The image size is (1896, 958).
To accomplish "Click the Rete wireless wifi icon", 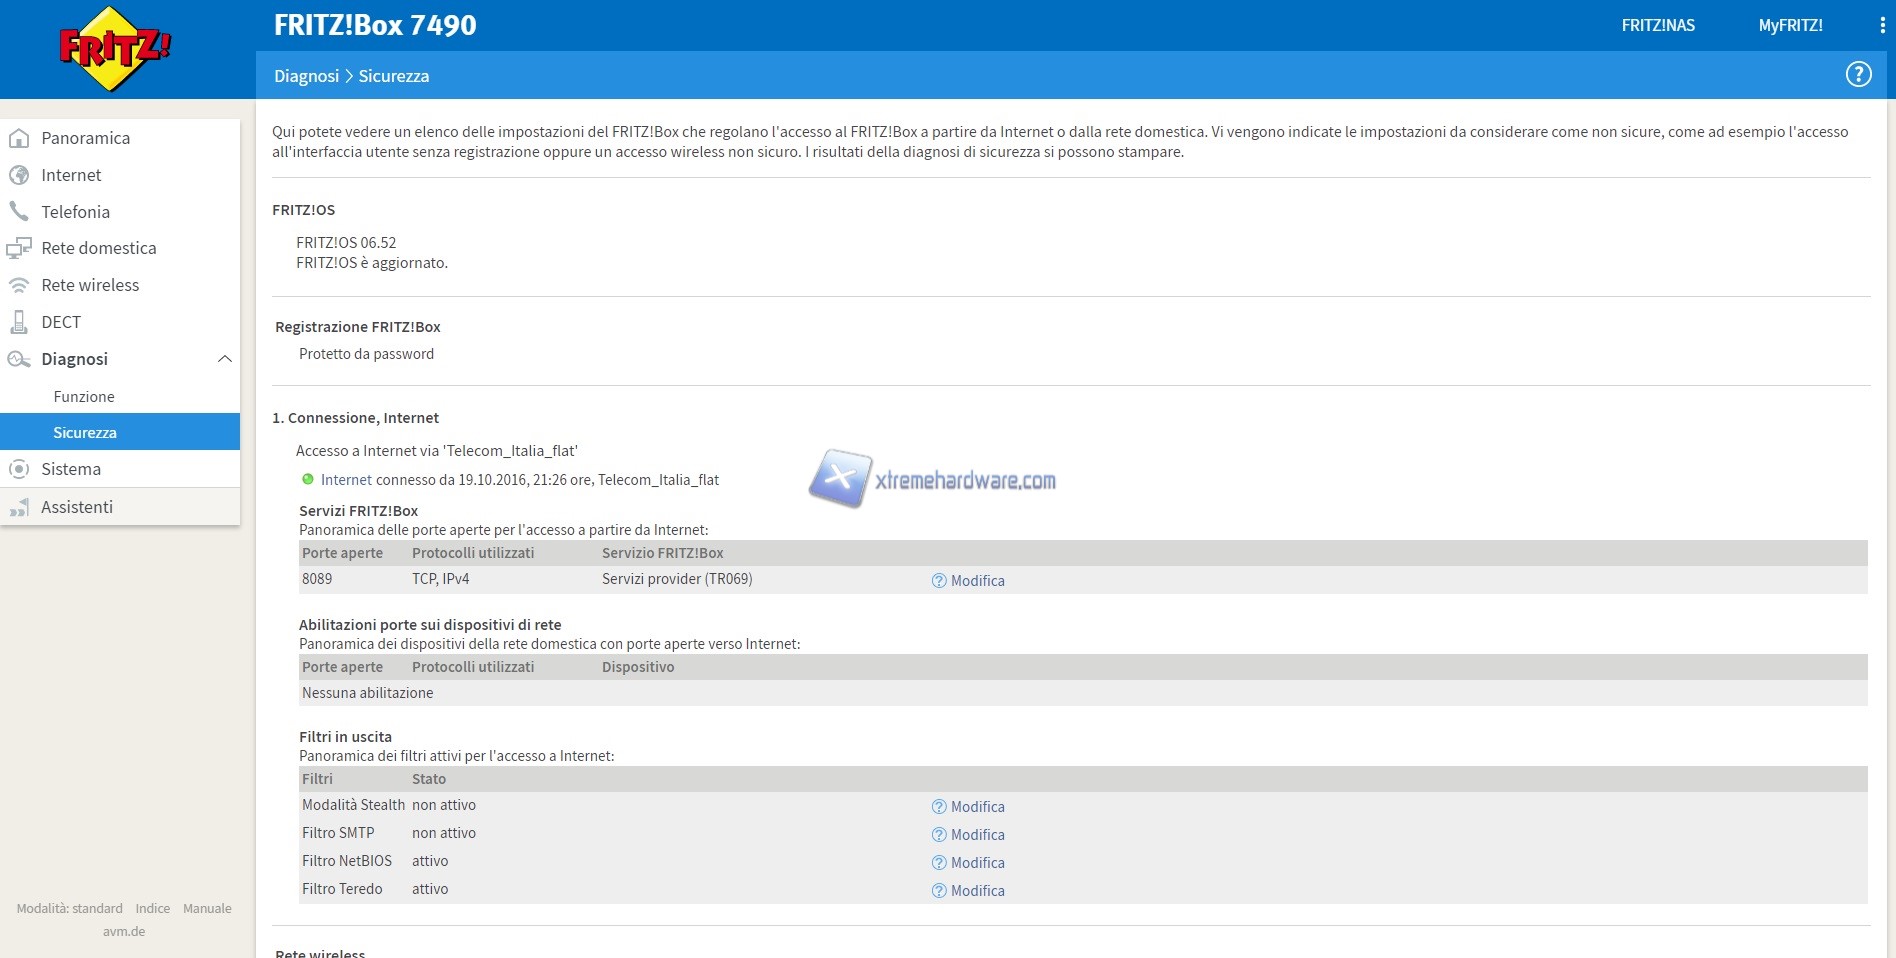I will [x=19, y=285].
